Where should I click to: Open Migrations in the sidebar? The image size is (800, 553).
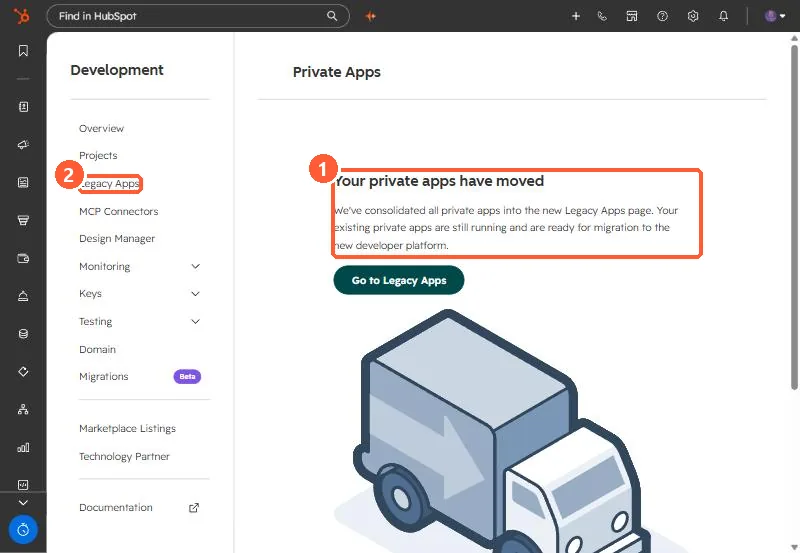[104, 376]
